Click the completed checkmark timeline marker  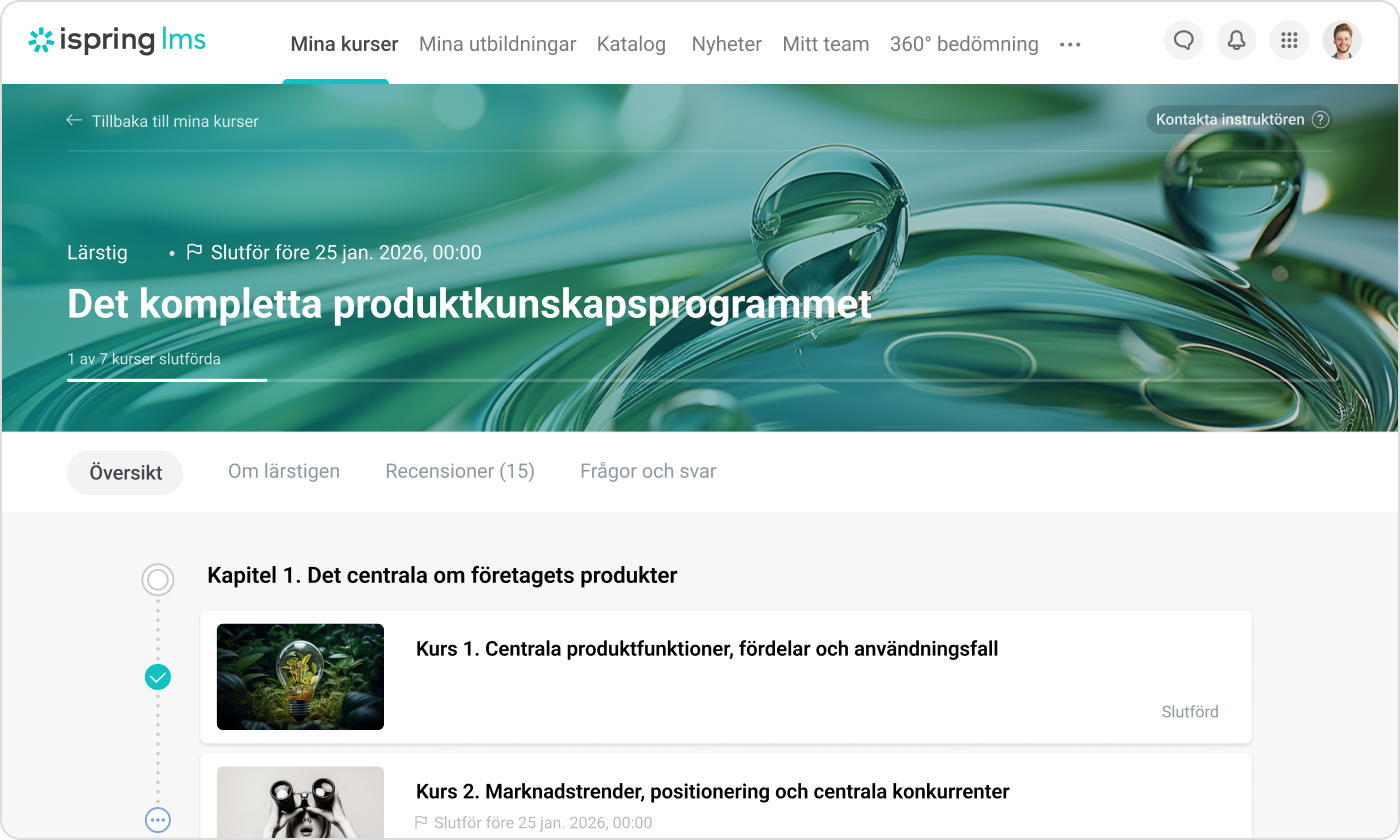158,677
